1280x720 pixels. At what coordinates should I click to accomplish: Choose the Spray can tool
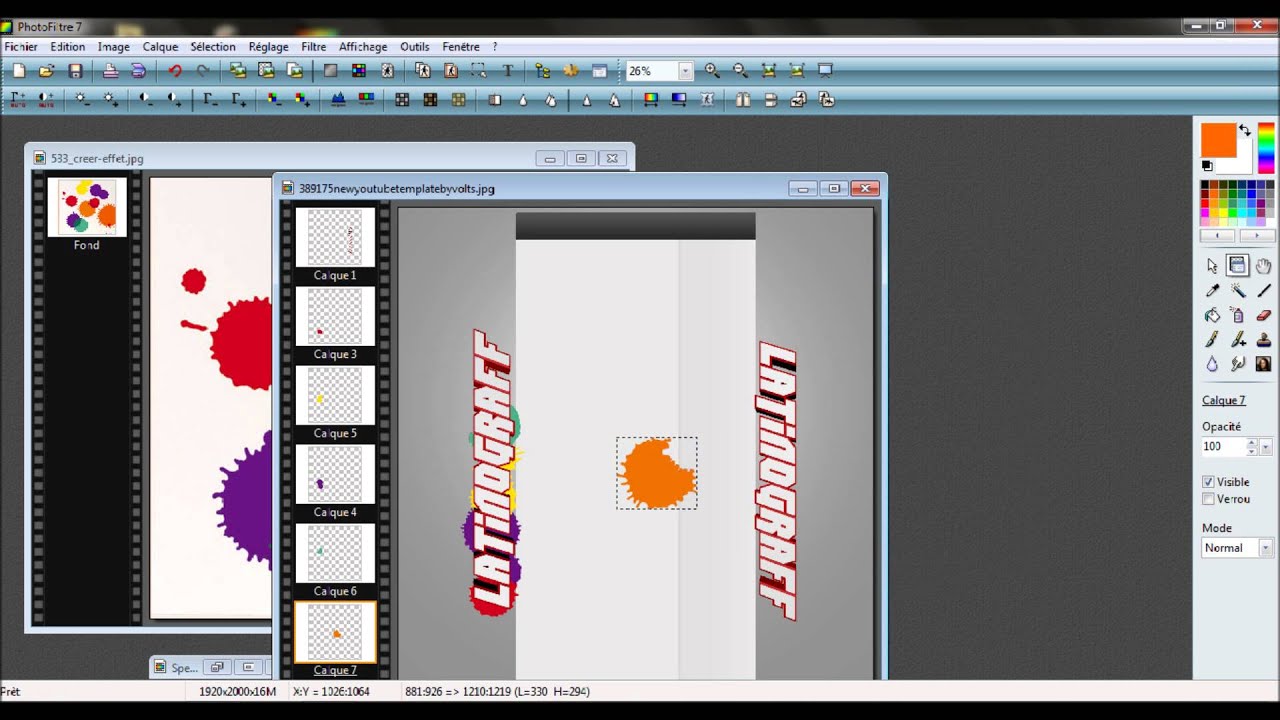1238,315
